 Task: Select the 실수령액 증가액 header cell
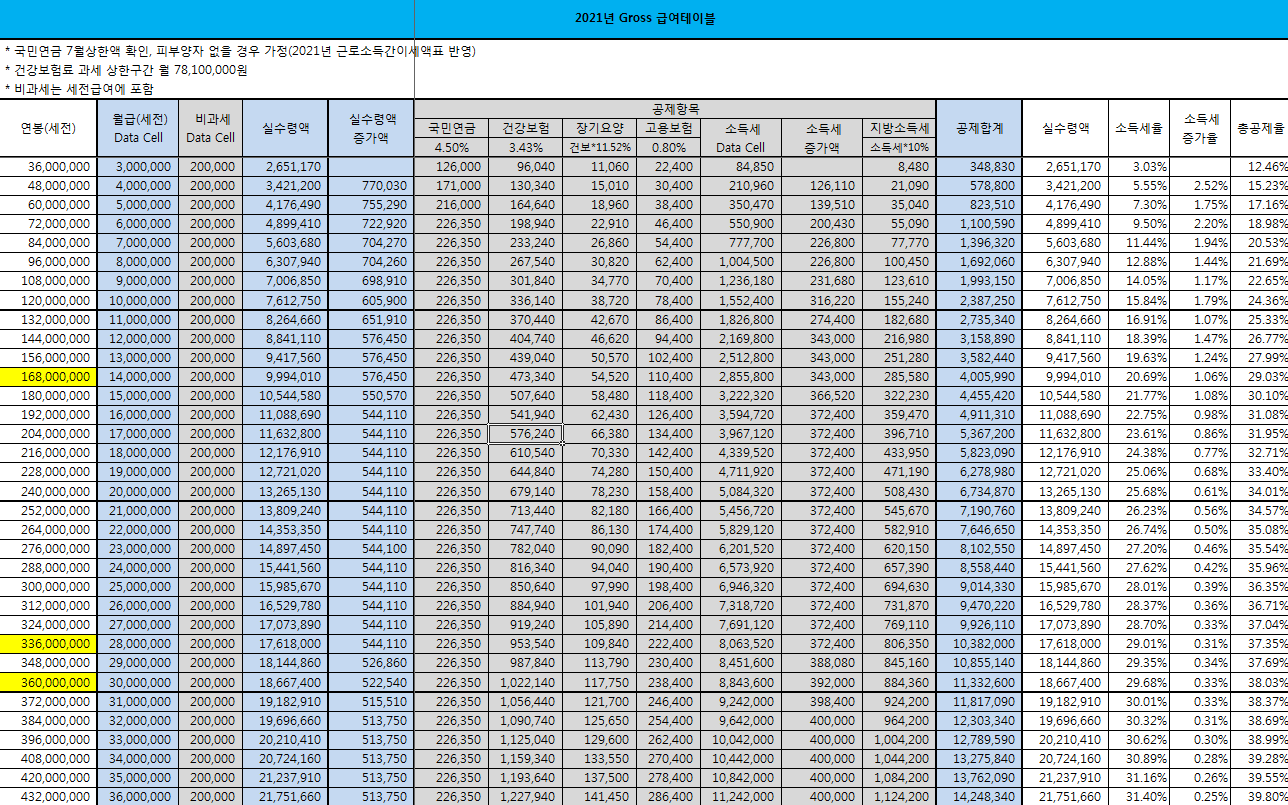372,128
